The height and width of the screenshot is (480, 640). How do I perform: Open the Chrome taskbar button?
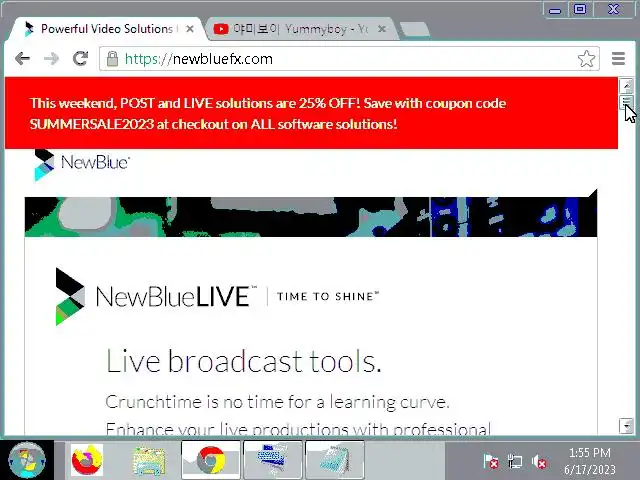click(x=211, y=460)
